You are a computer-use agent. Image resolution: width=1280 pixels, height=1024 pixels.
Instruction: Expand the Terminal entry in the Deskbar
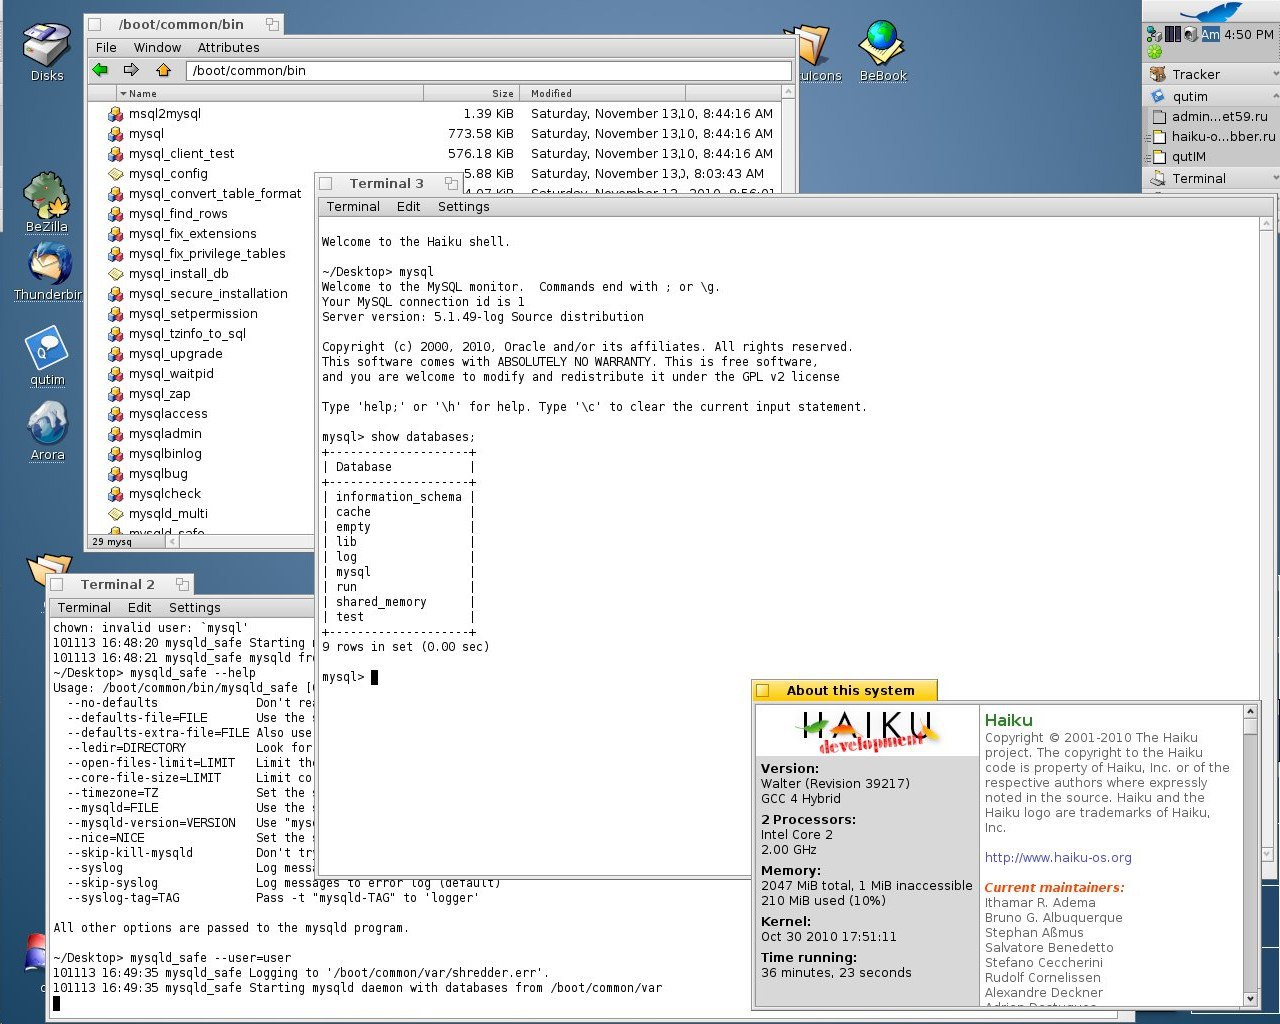[1275, 178]
